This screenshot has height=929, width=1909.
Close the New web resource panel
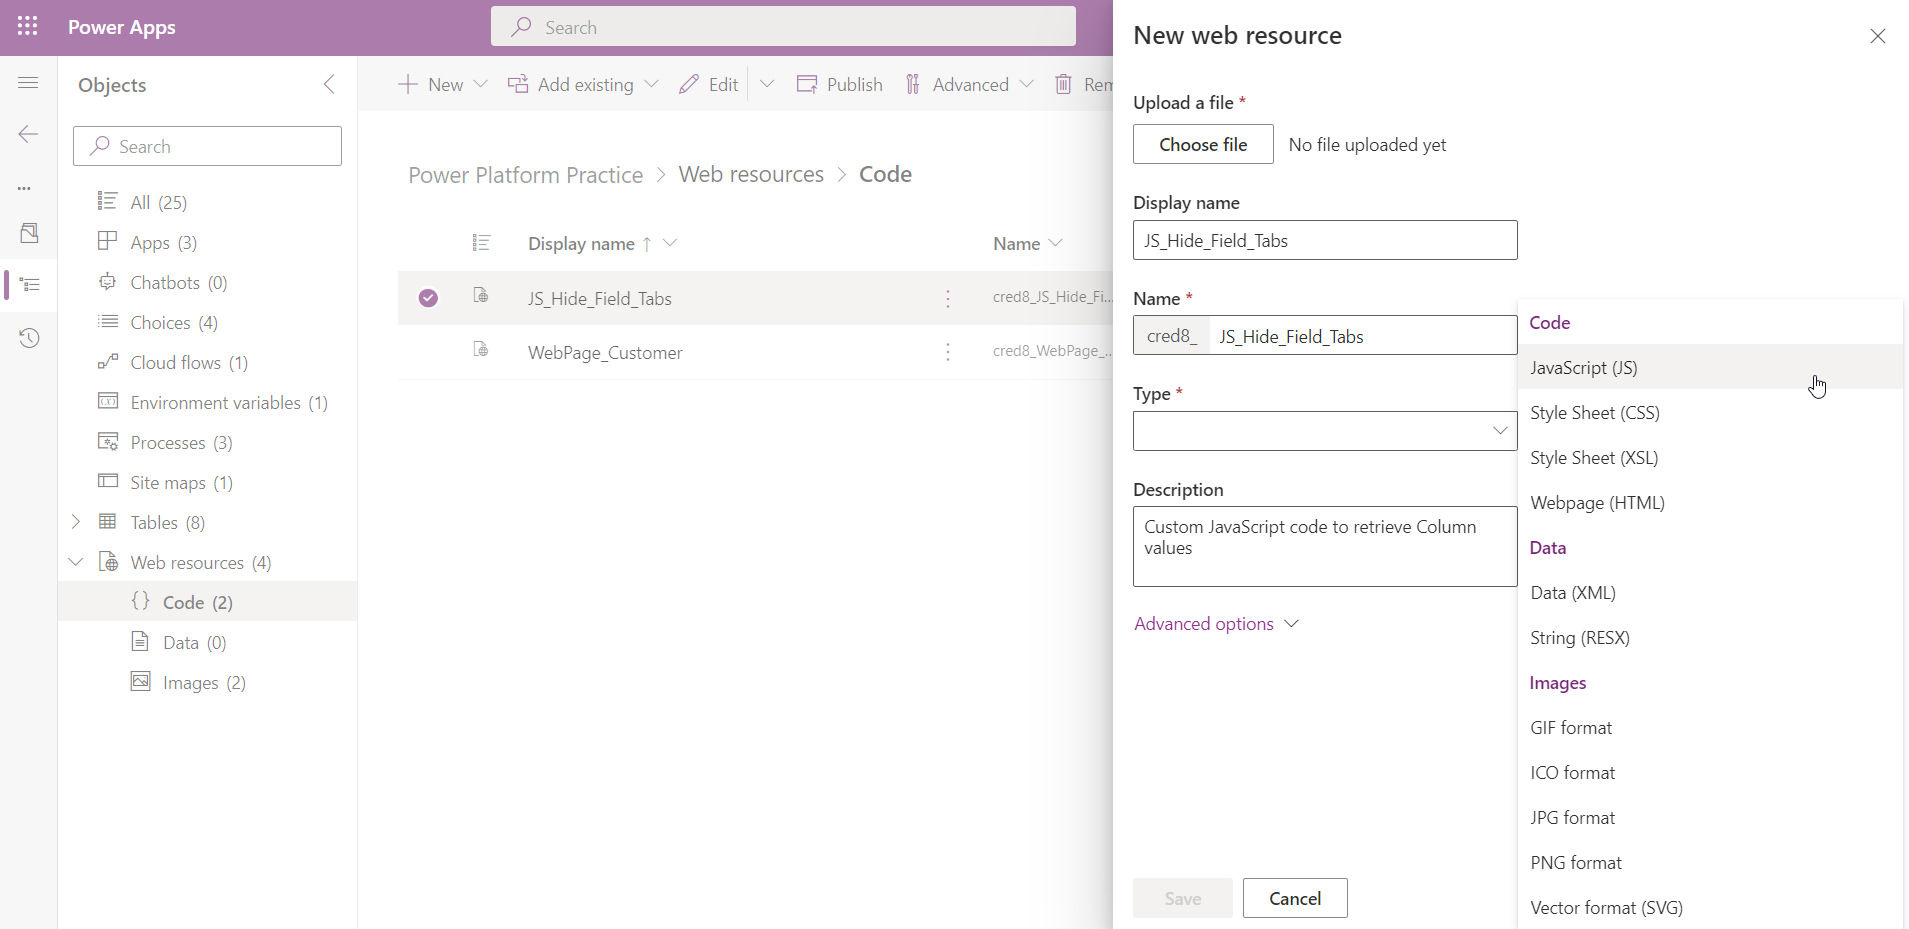[x=1877, y=36]
